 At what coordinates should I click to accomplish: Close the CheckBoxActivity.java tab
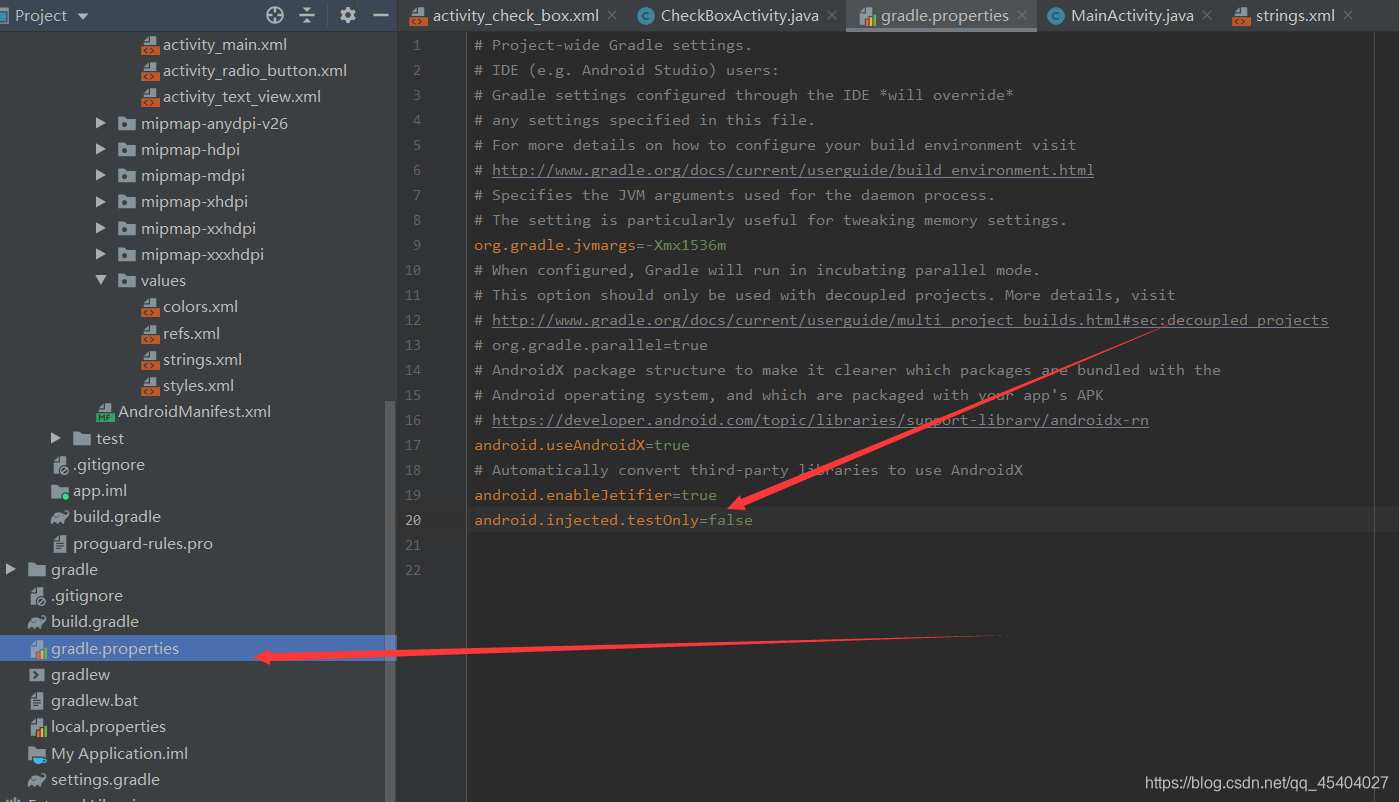(832, 16)
